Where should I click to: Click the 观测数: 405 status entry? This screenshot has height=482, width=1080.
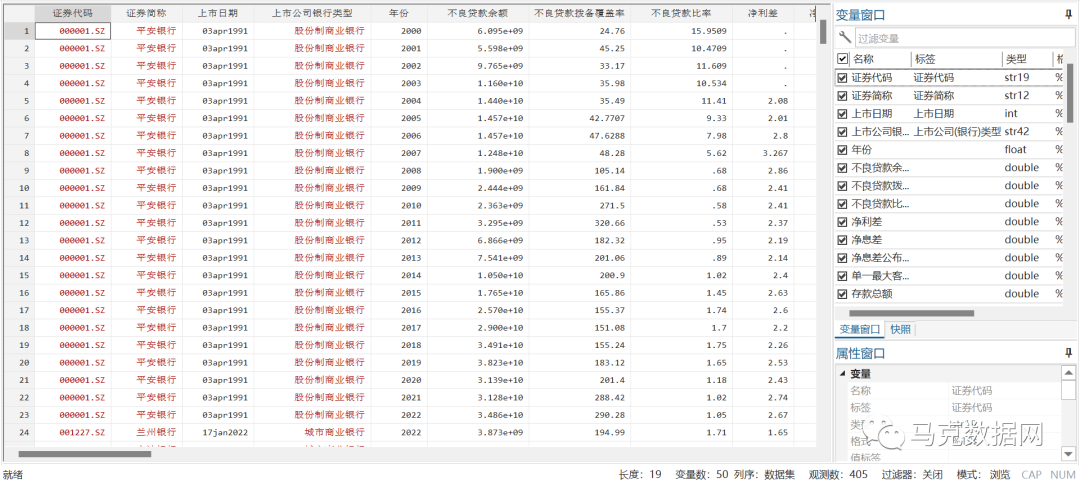(838, 474)
